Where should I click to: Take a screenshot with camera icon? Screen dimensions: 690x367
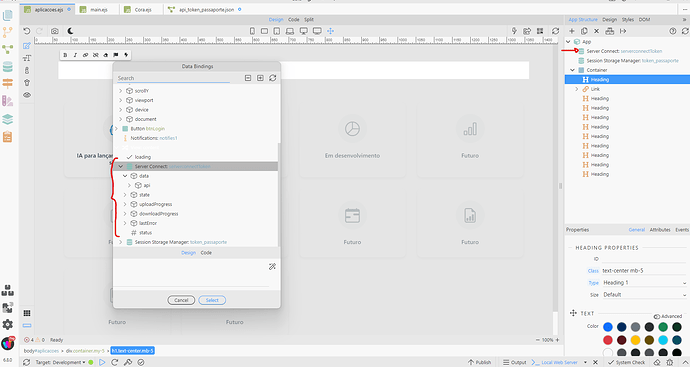(x=55, y=31)
